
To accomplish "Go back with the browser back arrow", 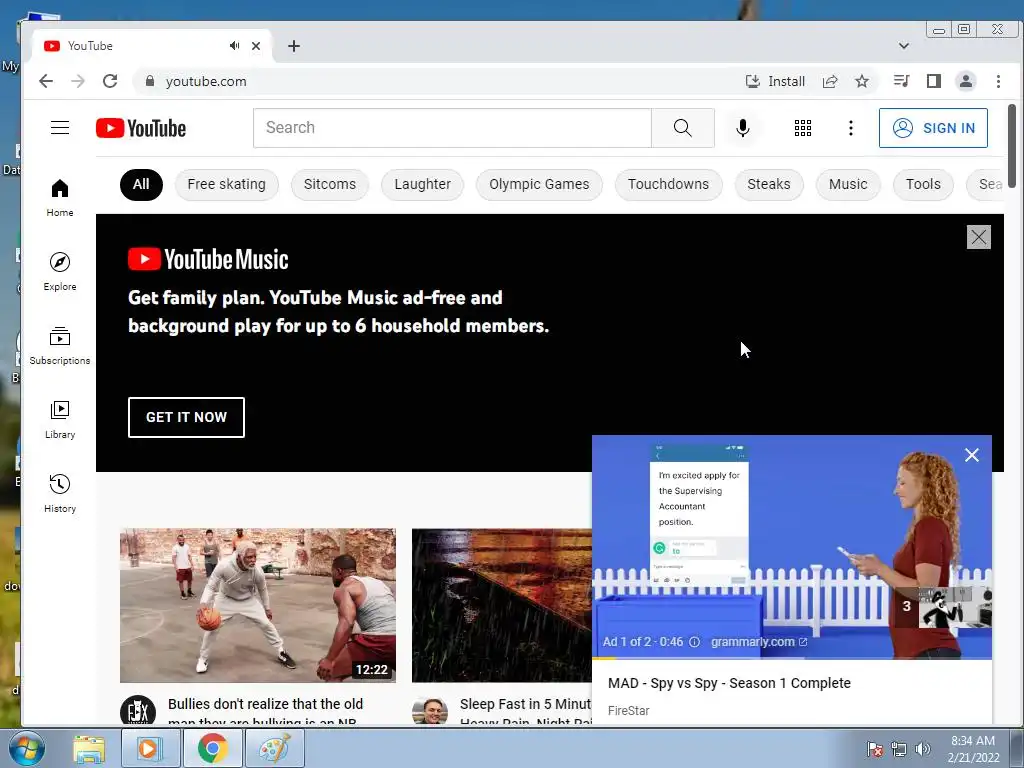I will point(46,81).
